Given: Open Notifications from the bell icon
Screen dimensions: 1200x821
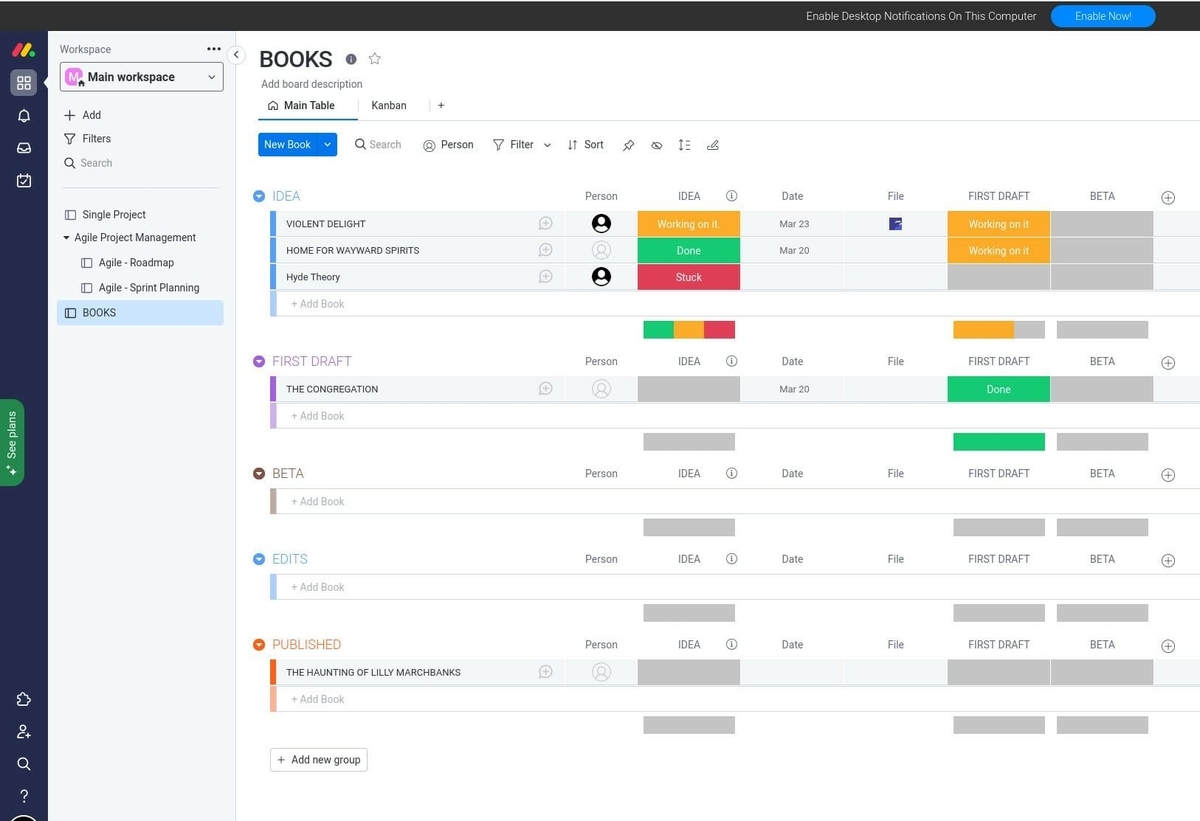Looking at the screenshot, I should [x=23, y=115].
